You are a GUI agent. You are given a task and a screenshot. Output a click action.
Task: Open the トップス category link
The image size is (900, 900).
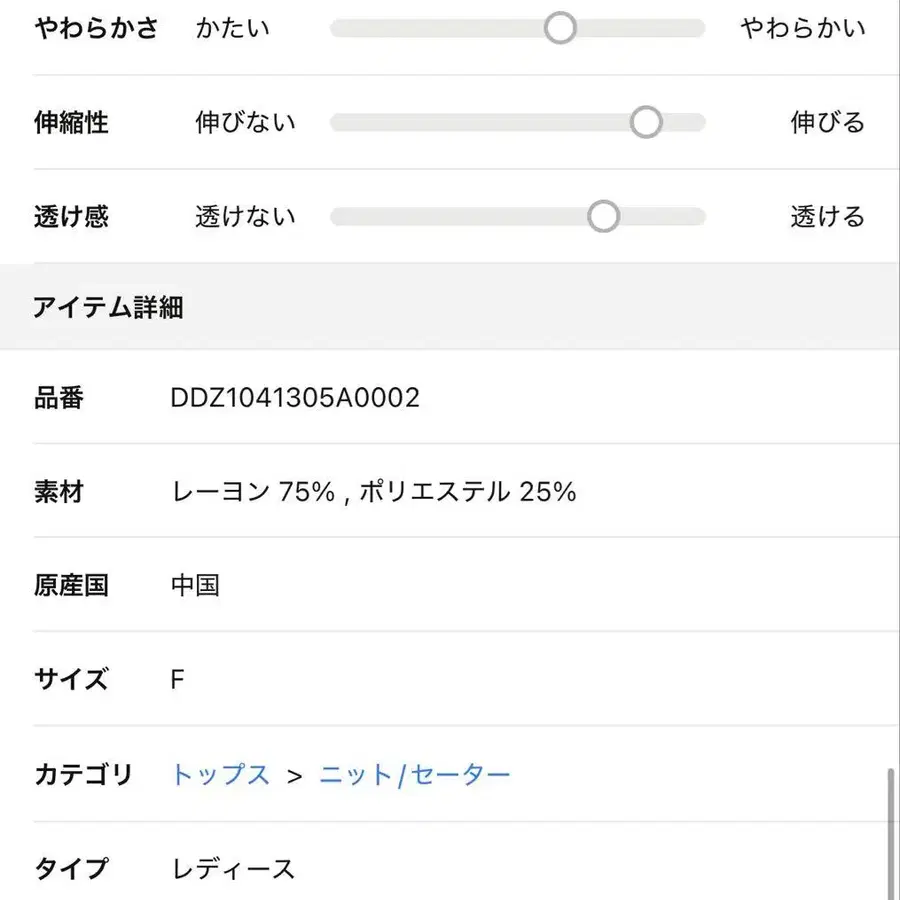[220, 774]
